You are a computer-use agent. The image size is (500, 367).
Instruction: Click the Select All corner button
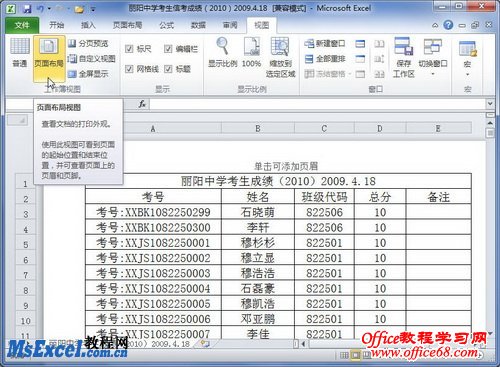(17, 120)
